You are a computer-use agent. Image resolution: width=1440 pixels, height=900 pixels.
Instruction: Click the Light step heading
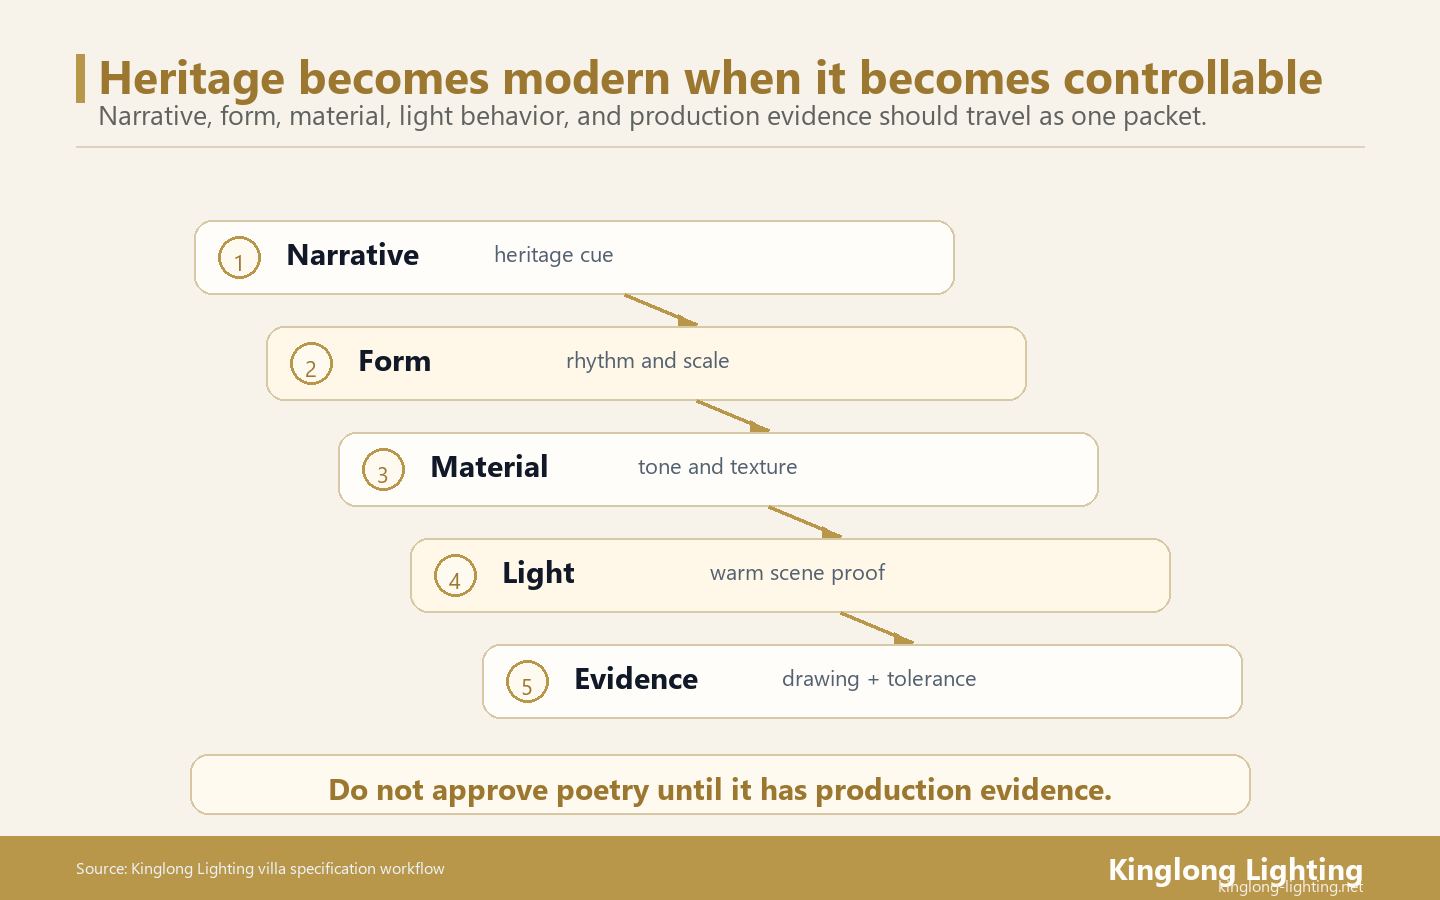click(x=538, y=573)
